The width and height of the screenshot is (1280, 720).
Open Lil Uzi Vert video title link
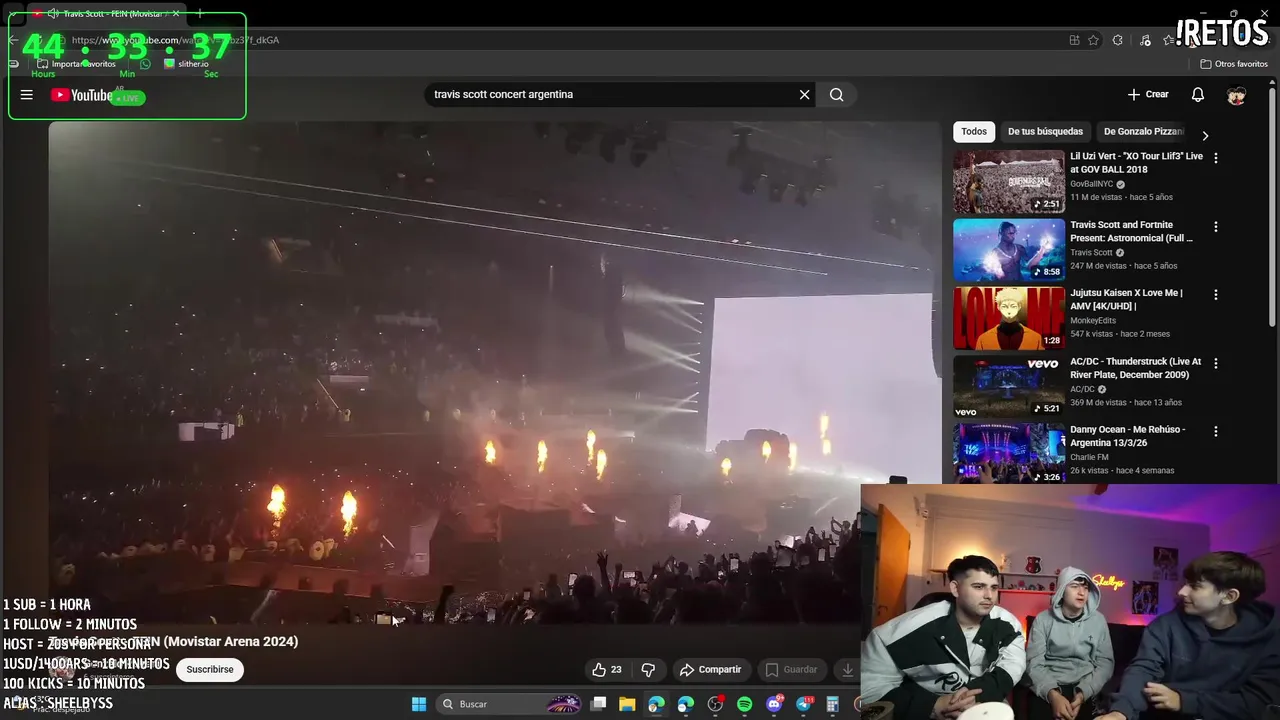(1137, 163)
